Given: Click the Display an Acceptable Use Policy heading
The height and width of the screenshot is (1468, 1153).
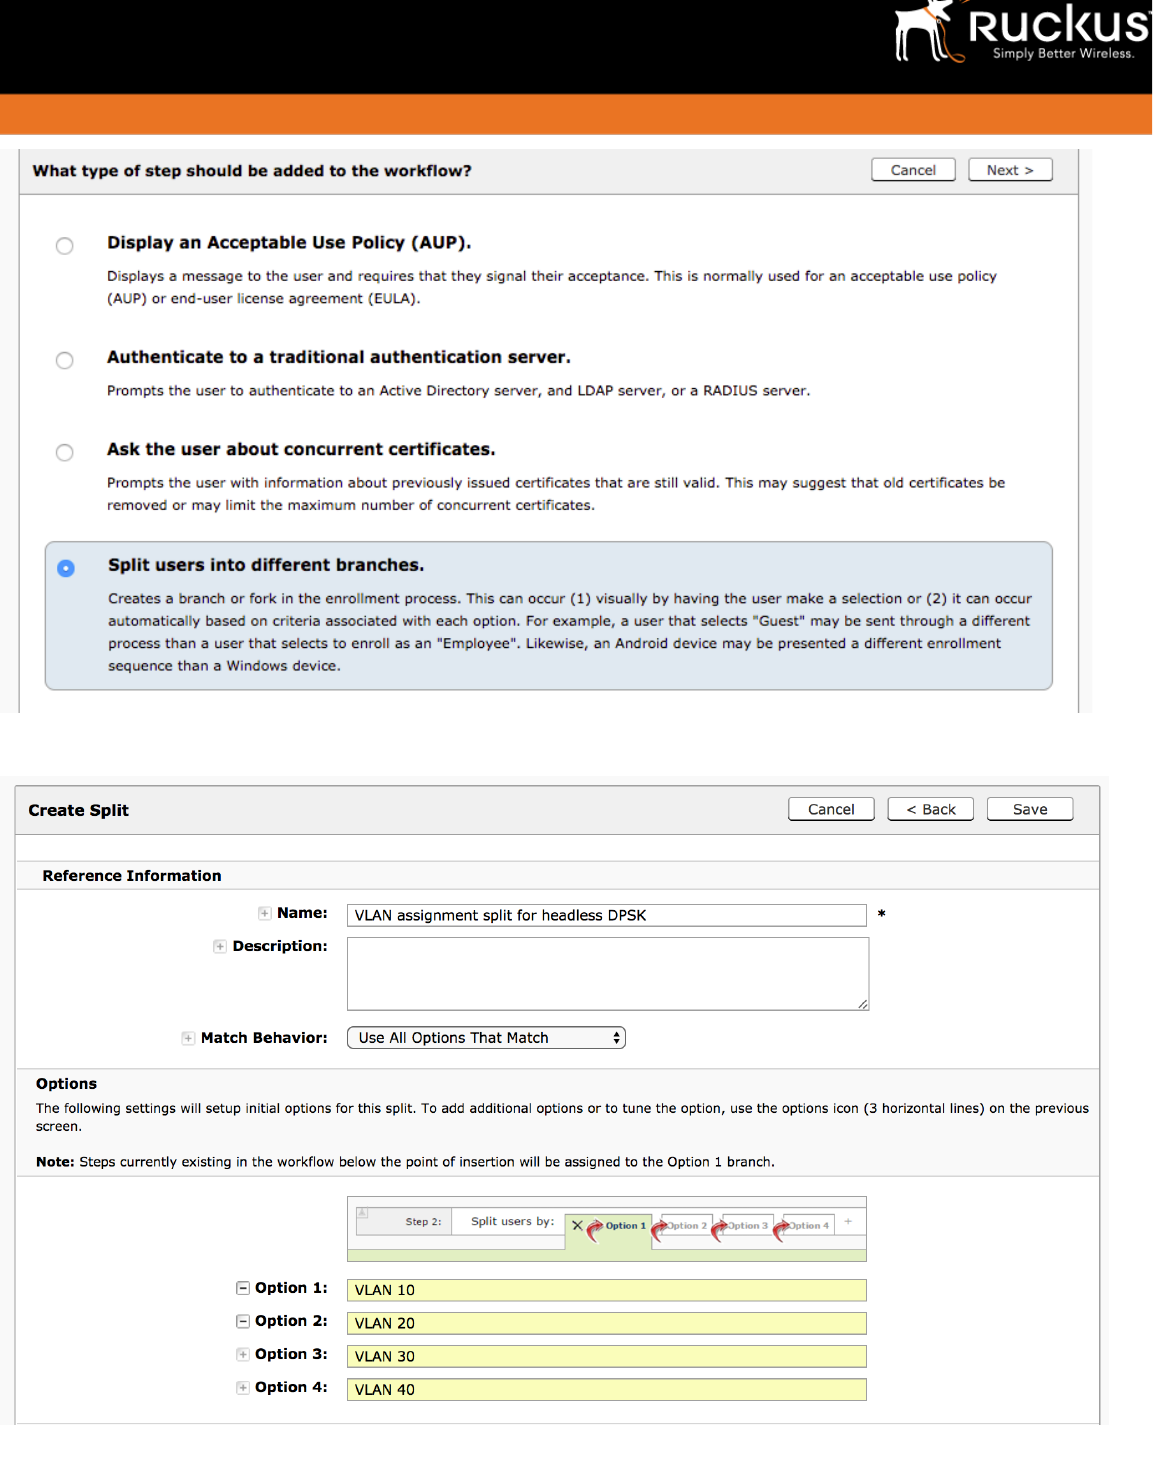Looking at the screenshot, I should click(289, 243).
